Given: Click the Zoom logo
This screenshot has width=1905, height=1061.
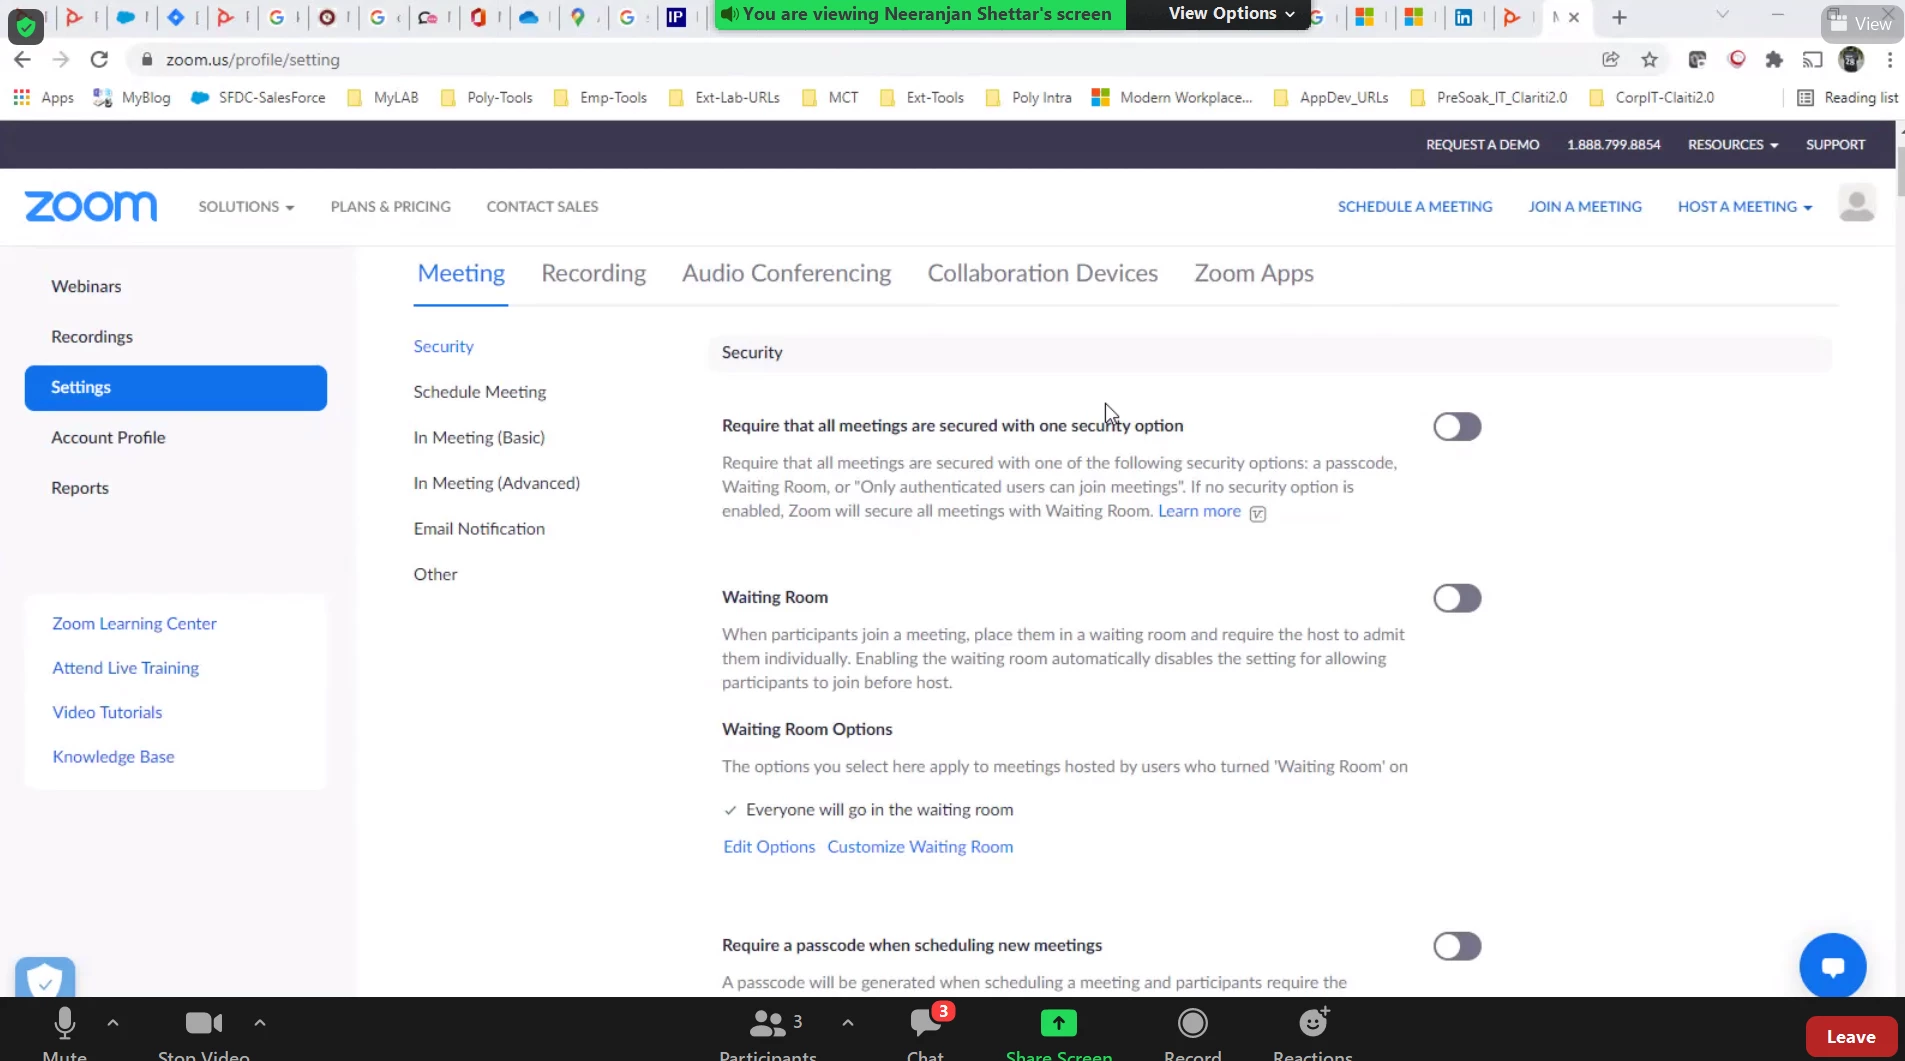Looking at the screenshot, I should click(x=91, y=206).
